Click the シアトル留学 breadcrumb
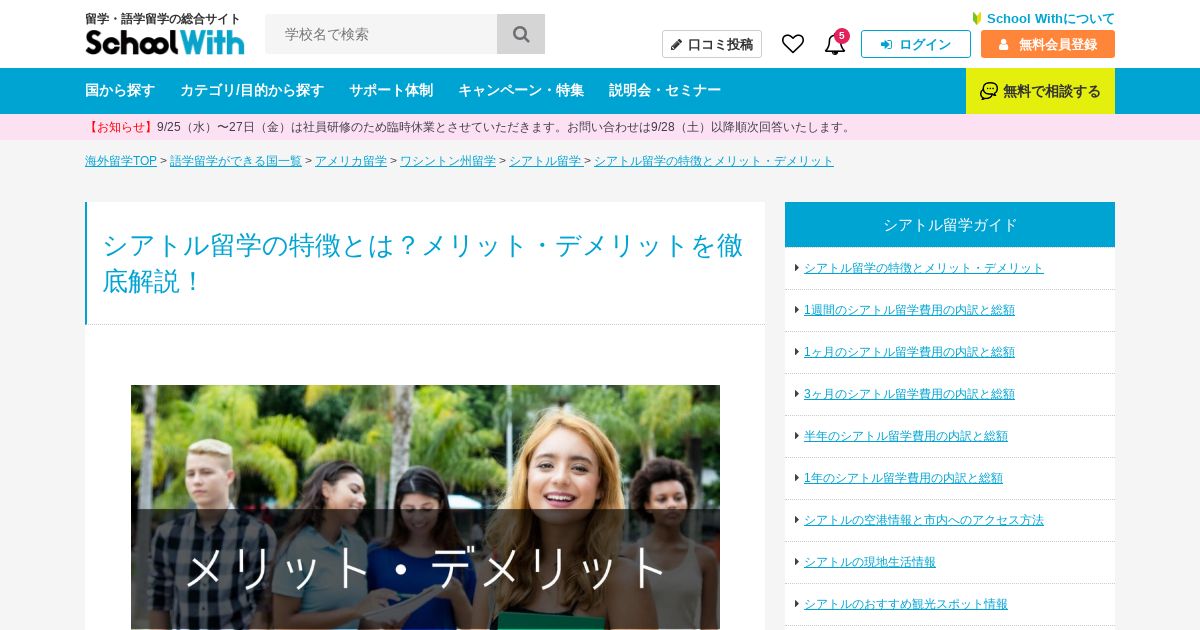This screenshot has height=630, width=1200. click(x=545, y=161)
